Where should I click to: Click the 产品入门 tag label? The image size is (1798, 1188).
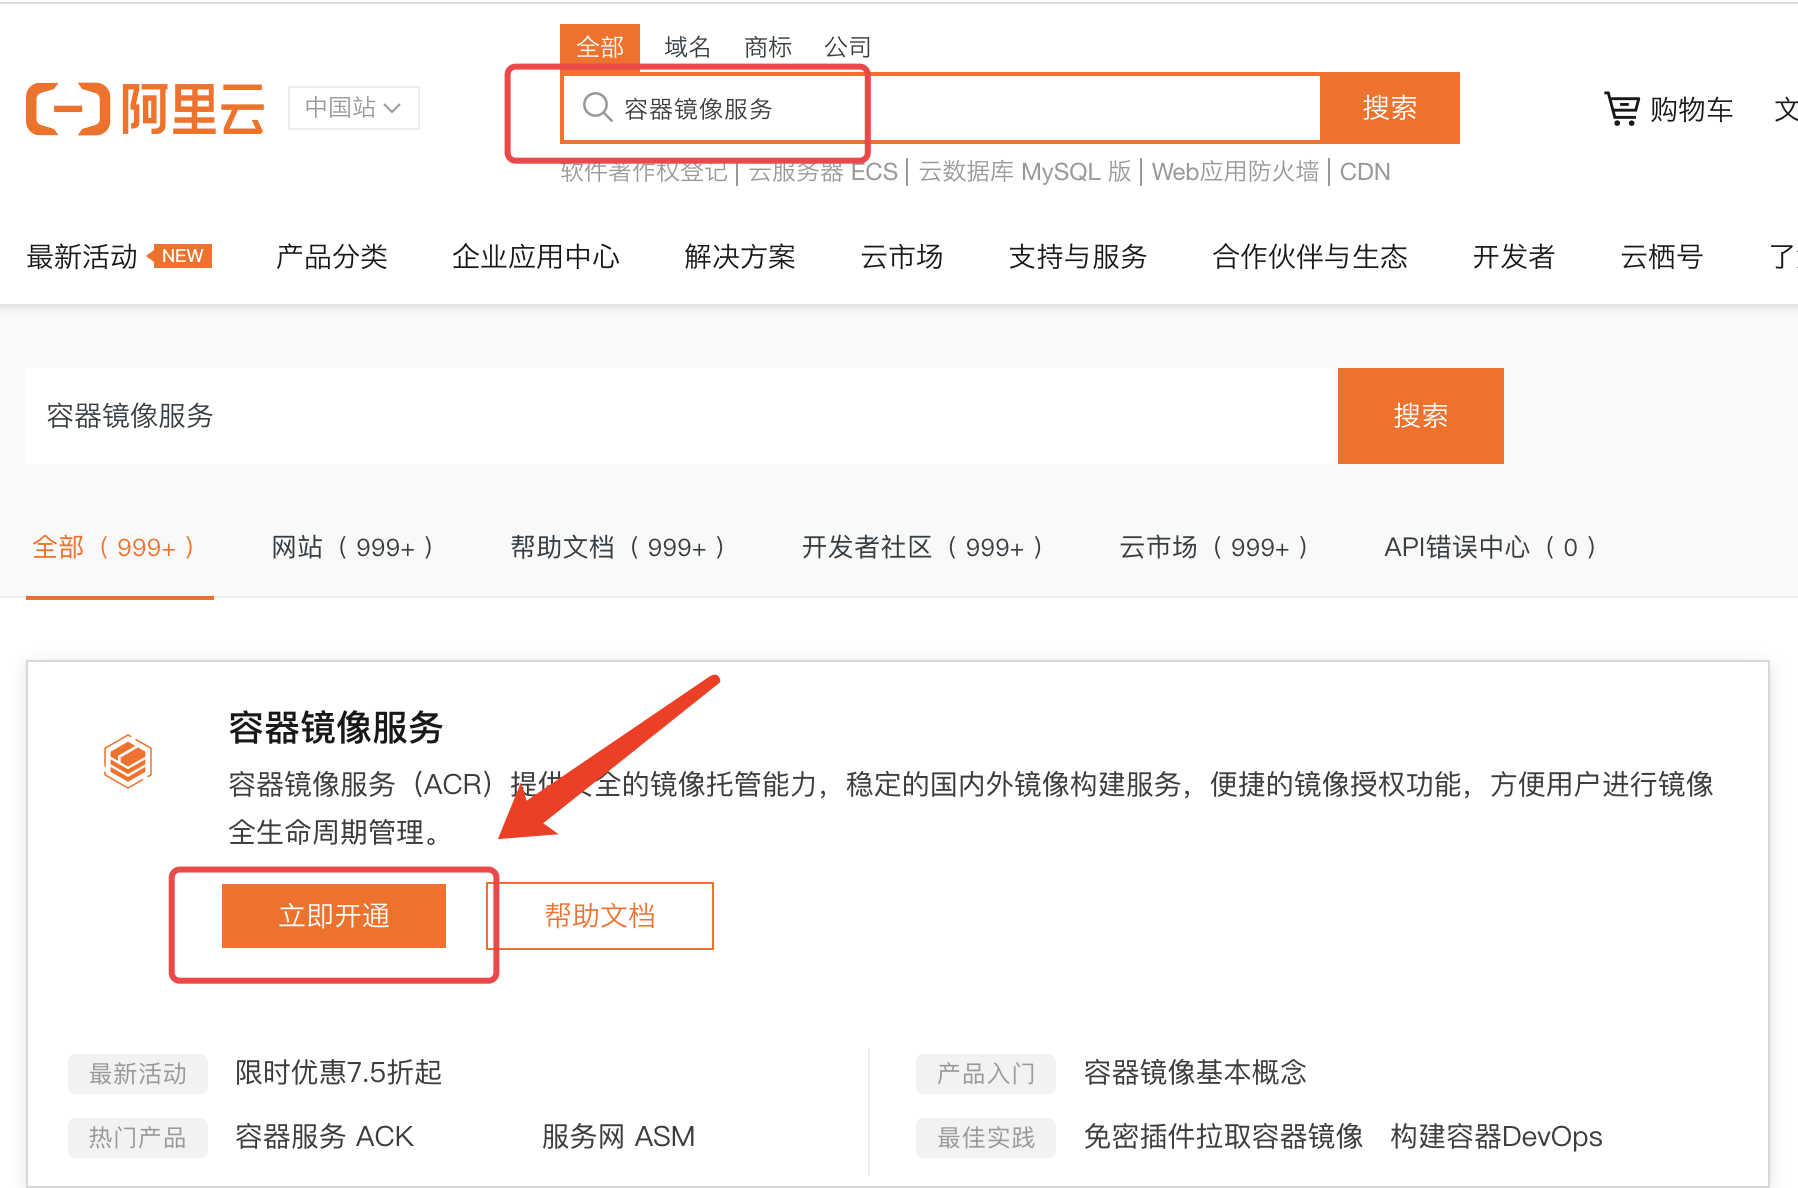tap(986, 1074)
